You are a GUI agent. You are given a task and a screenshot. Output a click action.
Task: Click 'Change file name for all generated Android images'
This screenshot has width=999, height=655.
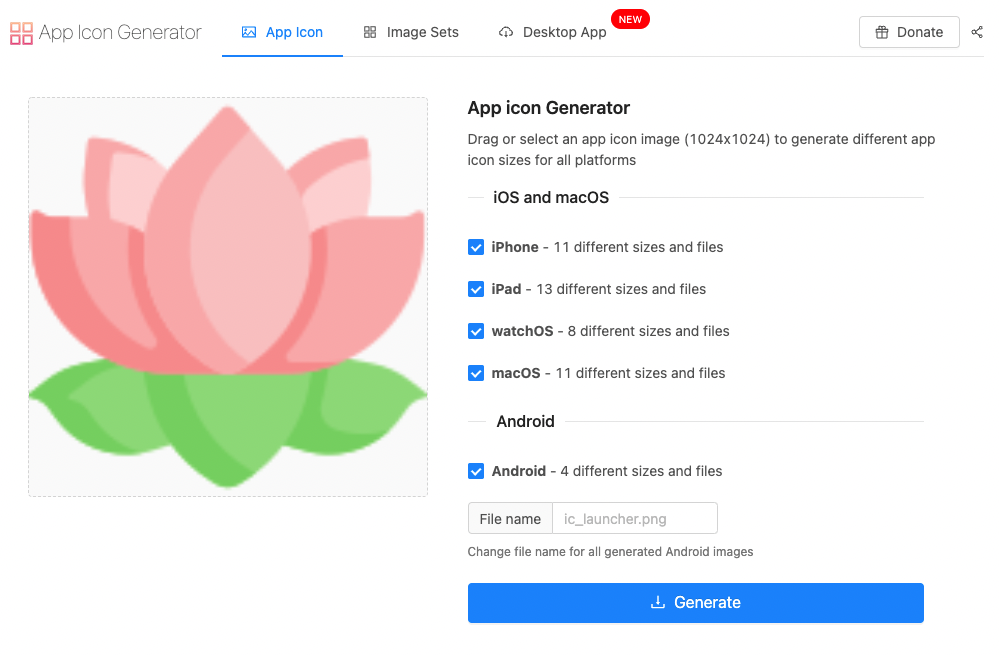click(610, 552)
